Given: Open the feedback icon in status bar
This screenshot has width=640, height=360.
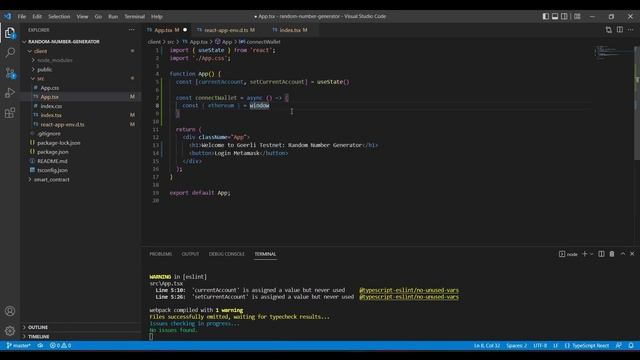Looking at the screenshot, I should point(619,345).
